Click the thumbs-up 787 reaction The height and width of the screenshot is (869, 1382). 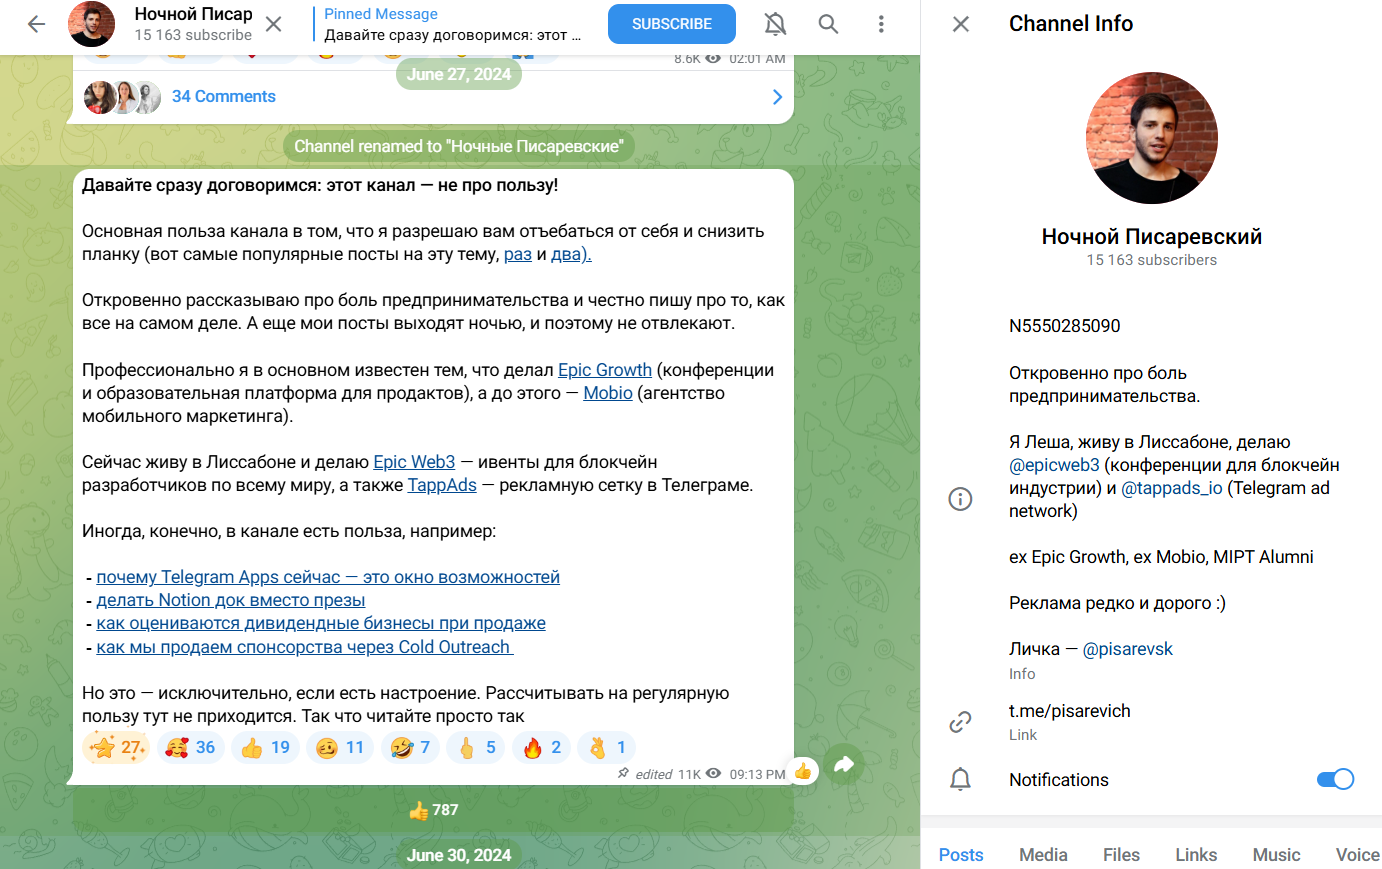[x=434, y=811]
